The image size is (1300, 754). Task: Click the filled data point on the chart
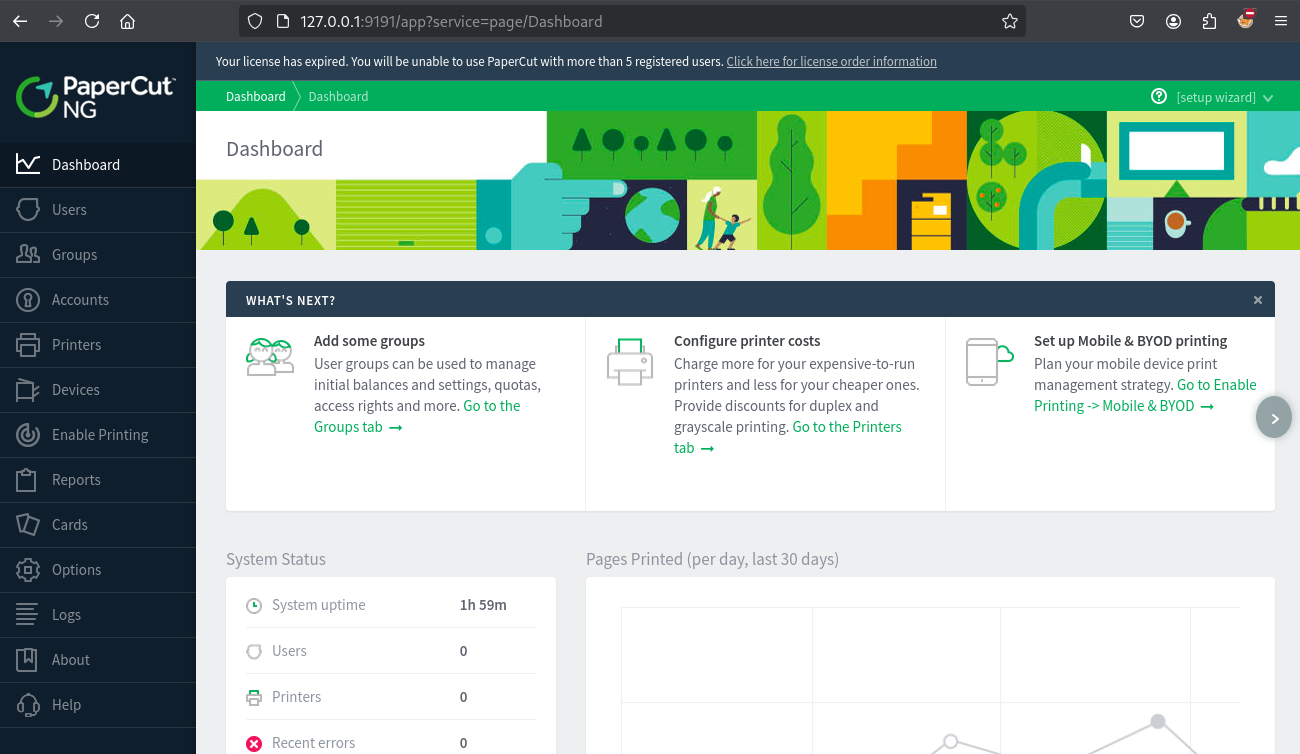[1157, 721]
